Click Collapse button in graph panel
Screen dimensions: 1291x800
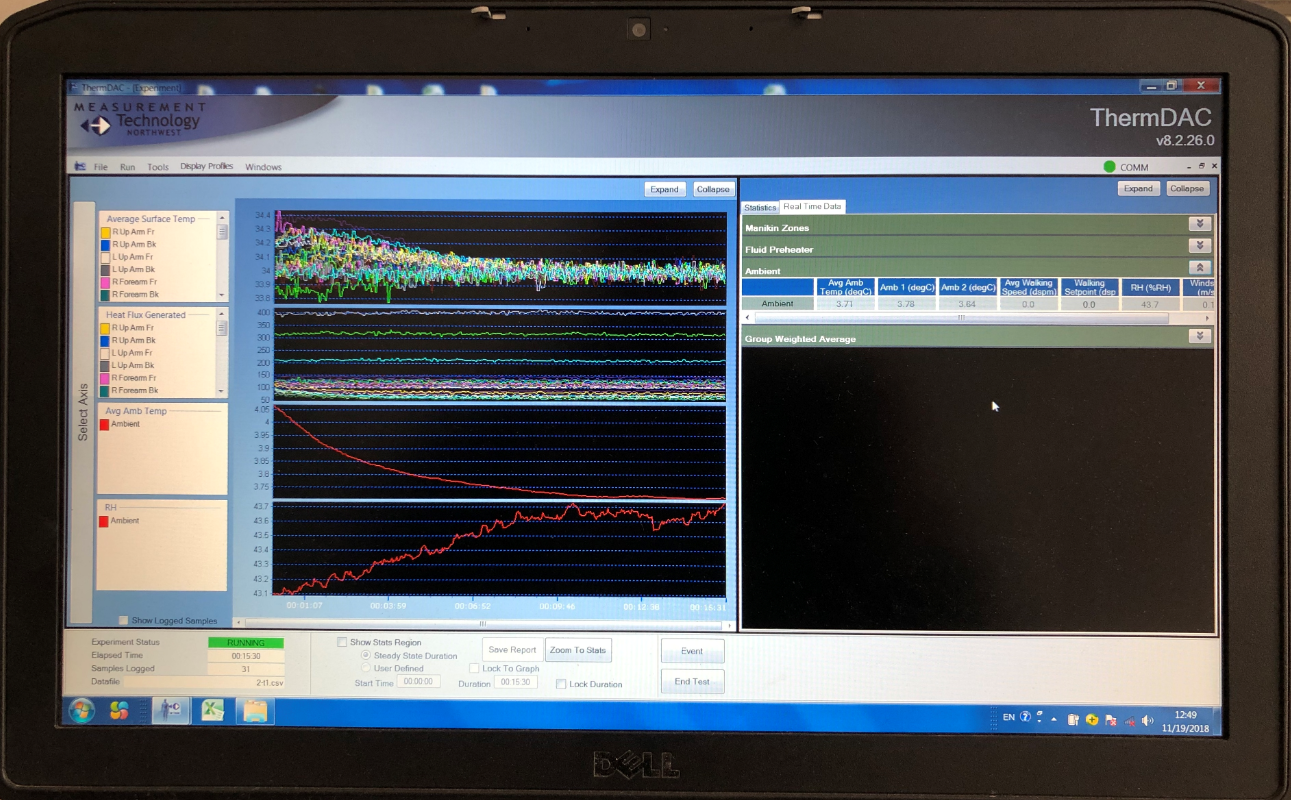pyautogui.click(x=713, y=189)
